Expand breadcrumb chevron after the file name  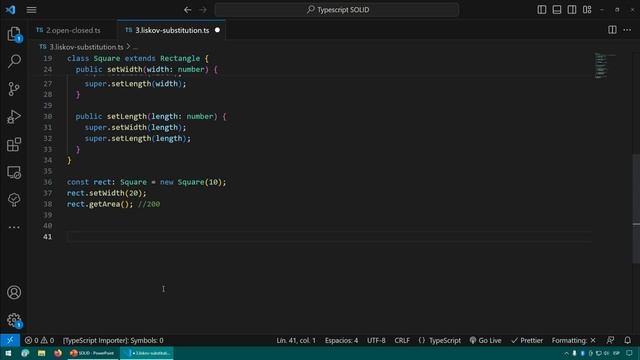[x=128, y=47]
